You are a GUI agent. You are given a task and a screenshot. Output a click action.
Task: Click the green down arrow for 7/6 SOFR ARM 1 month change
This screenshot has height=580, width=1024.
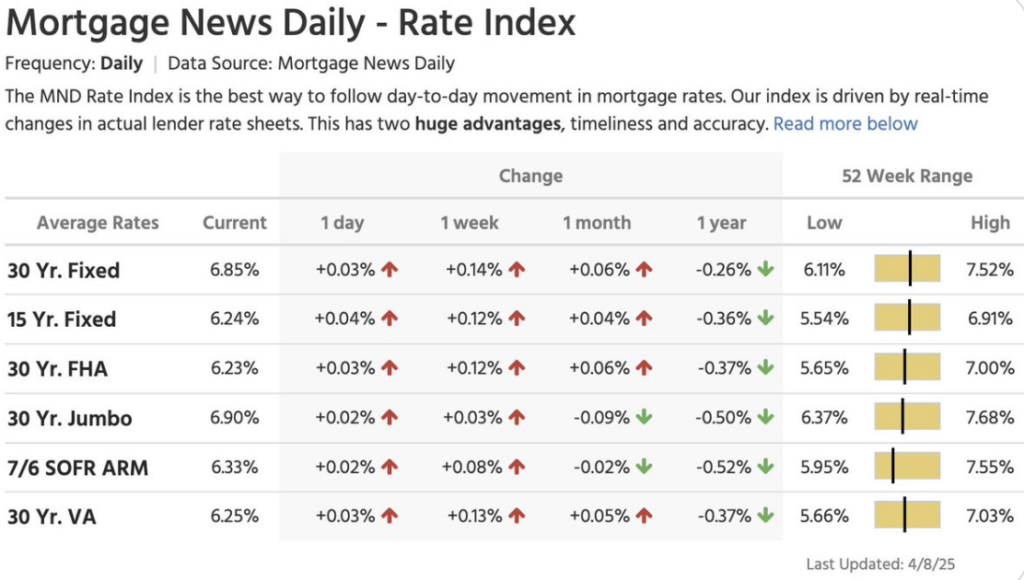(643, 467)
